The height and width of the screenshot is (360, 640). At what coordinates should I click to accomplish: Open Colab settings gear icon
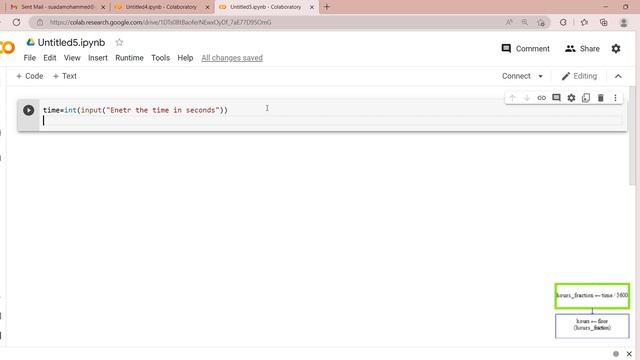pos(616,49)
